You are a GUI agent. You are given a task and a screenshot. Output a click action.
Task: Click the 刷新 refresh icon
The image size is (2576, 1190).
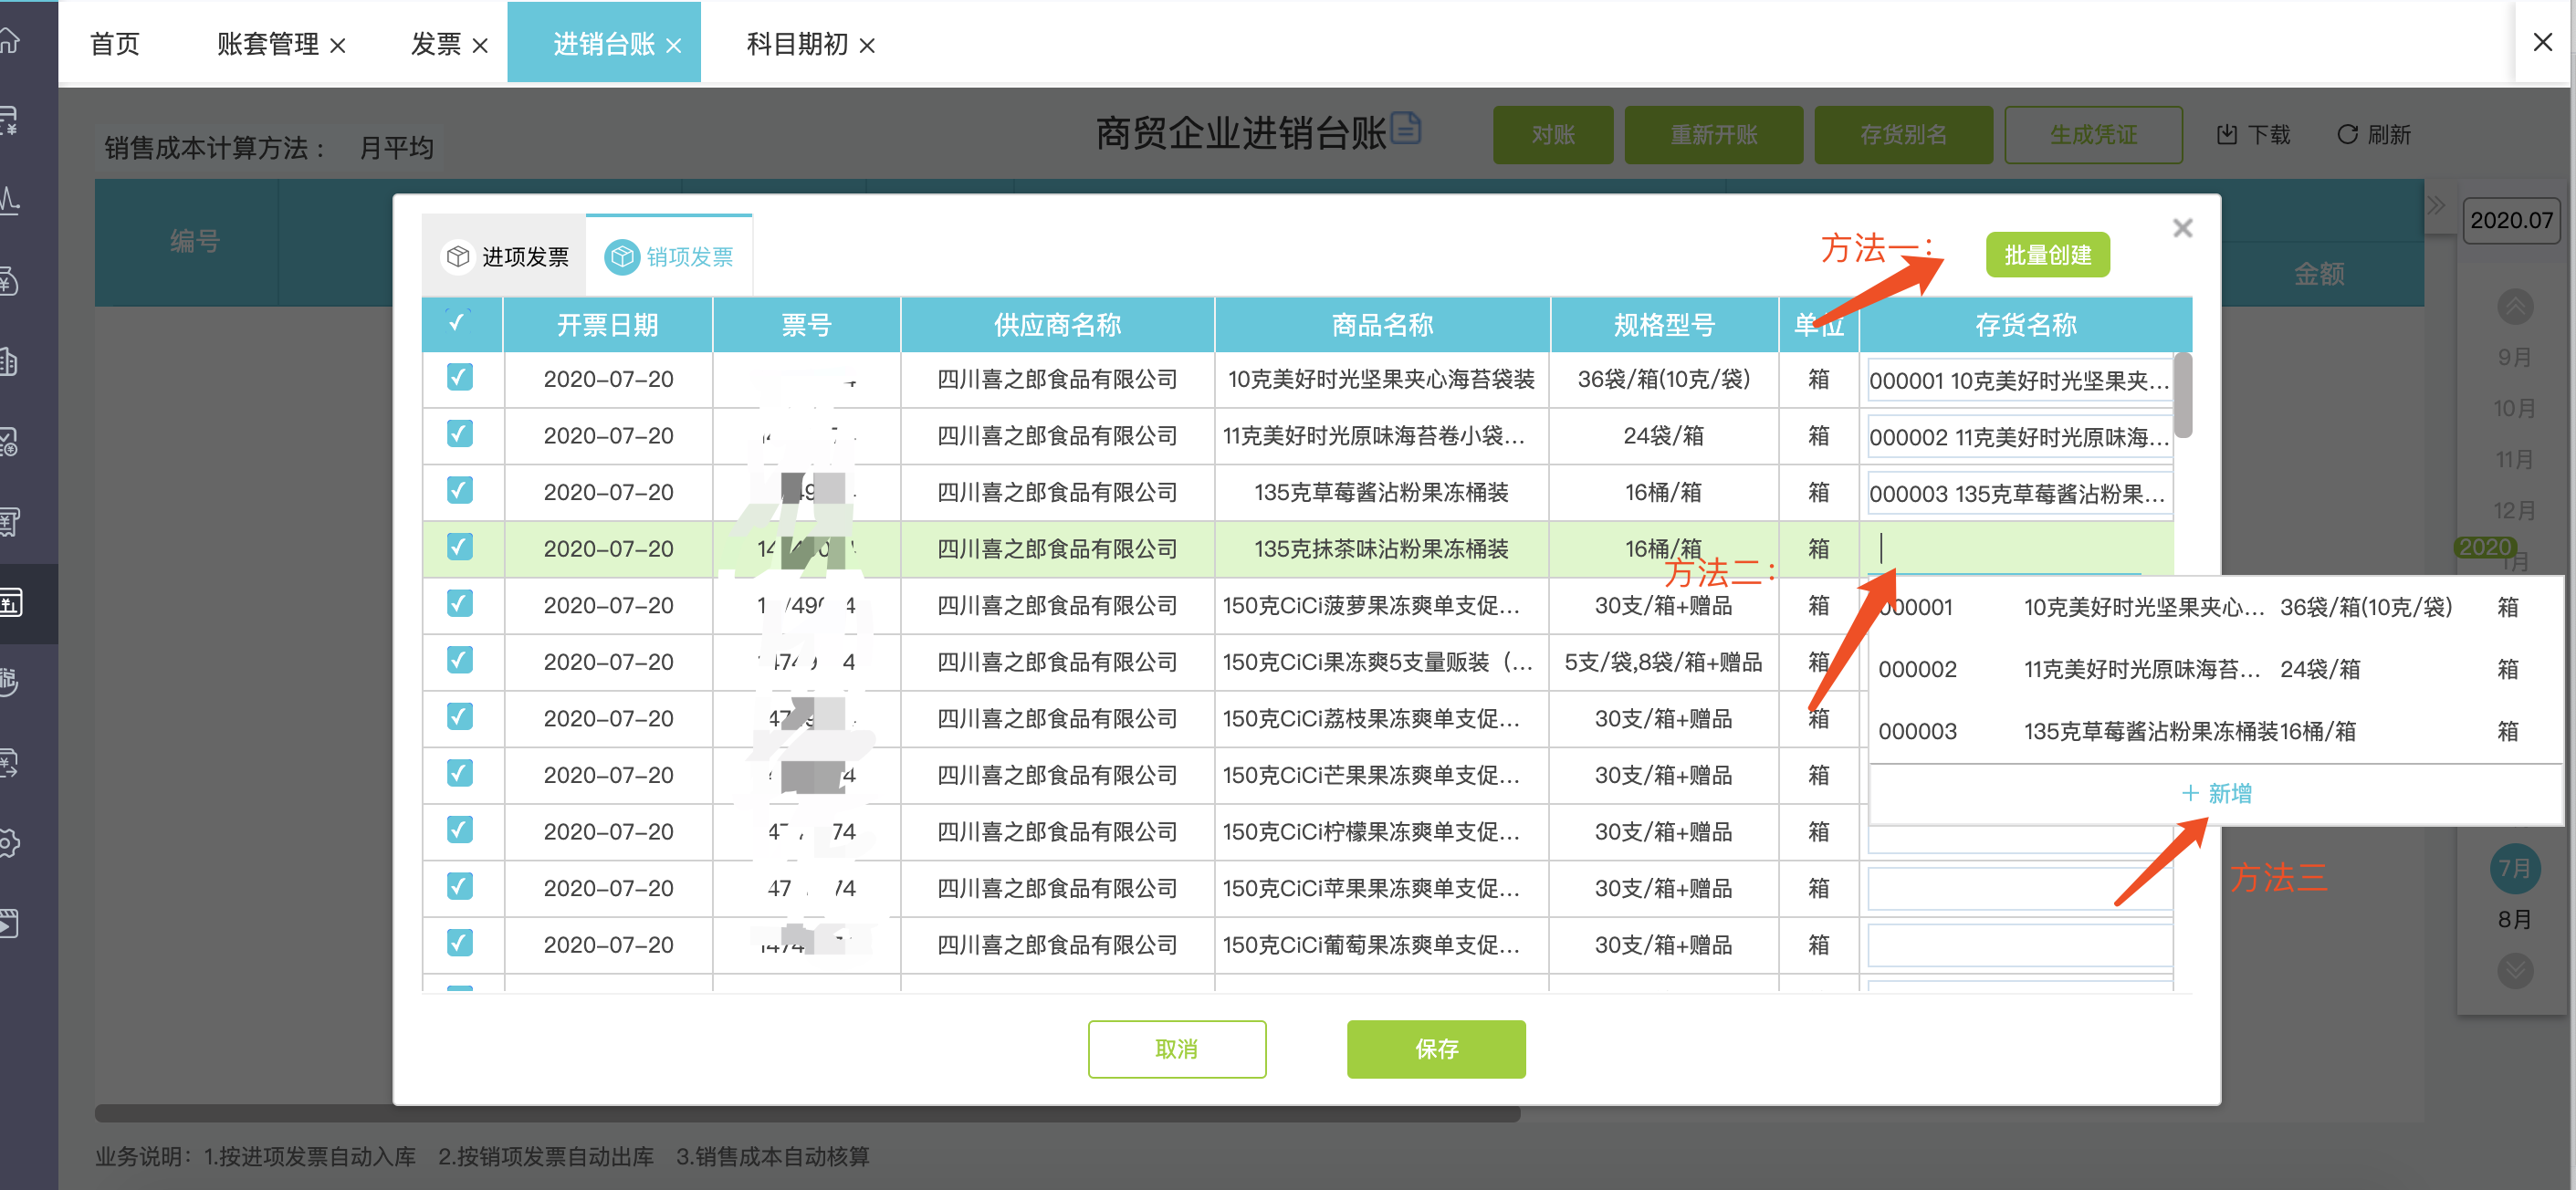[2347, 135]
